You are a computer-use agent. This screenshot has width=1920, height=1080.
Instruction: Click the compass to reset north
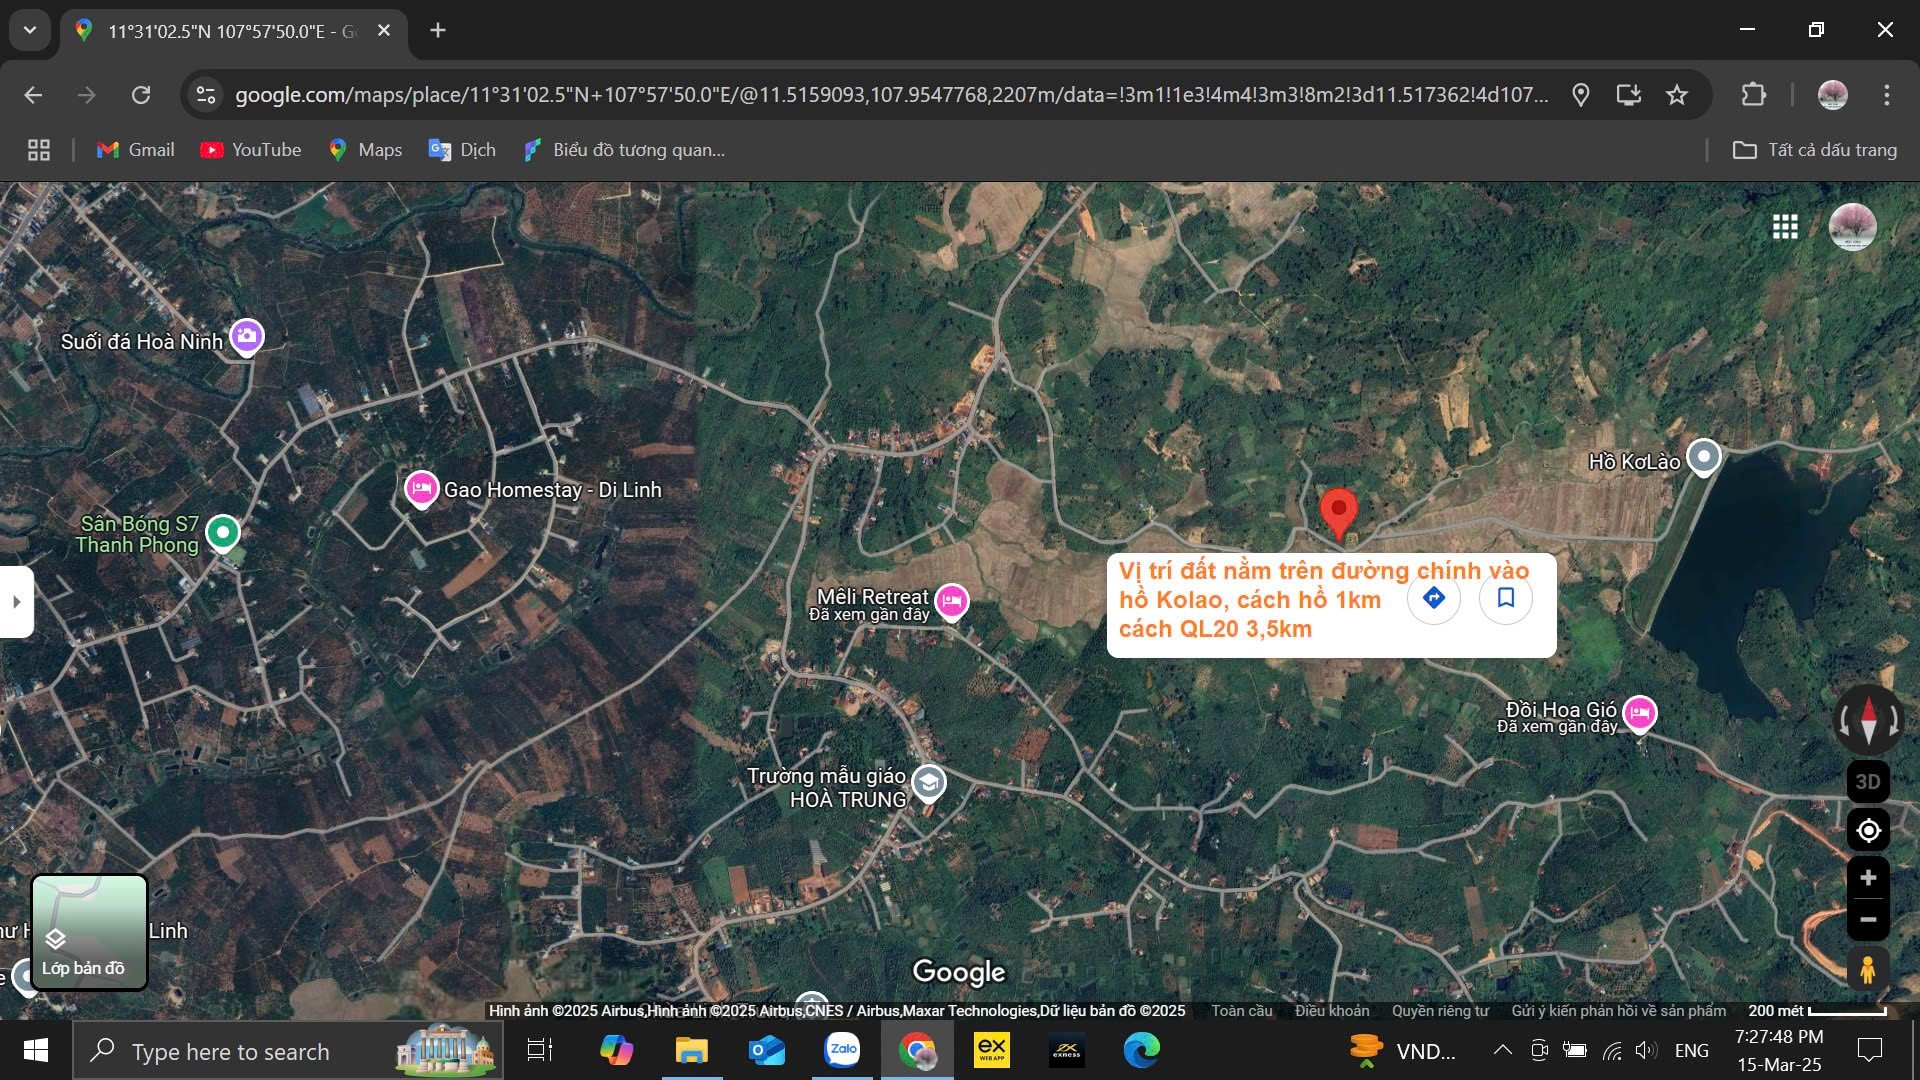(x=1868, y=719)
